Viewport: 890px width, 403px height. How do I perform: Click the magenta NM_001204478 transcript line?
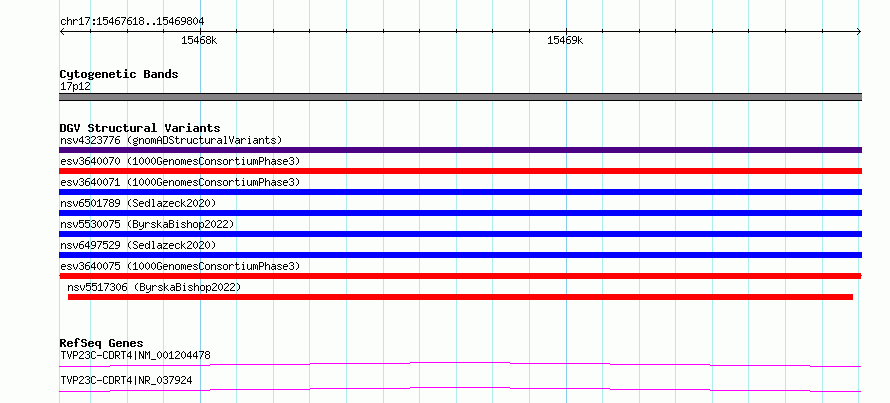[x=460, y=364]
